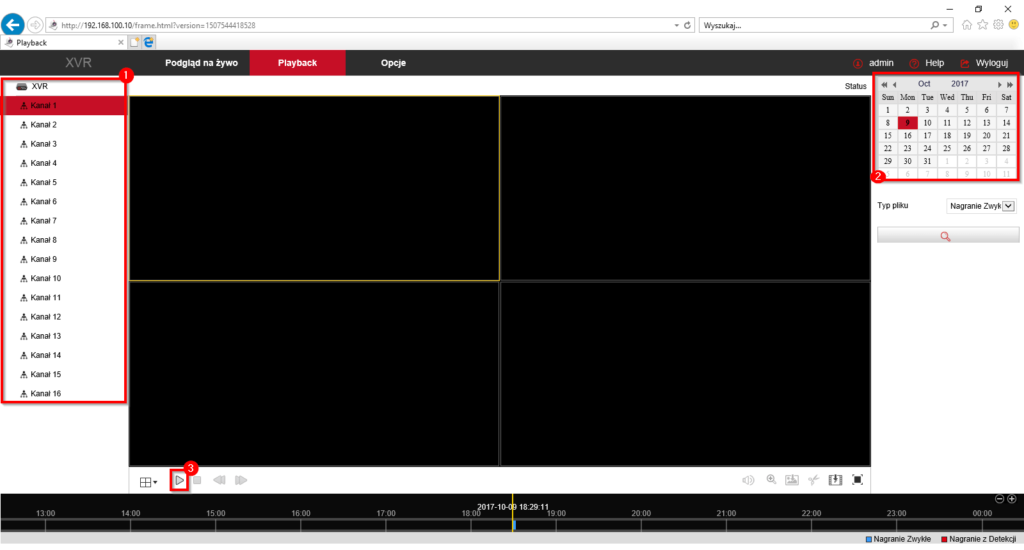Open the screen layout grid dropdown

tap(148, 482)
